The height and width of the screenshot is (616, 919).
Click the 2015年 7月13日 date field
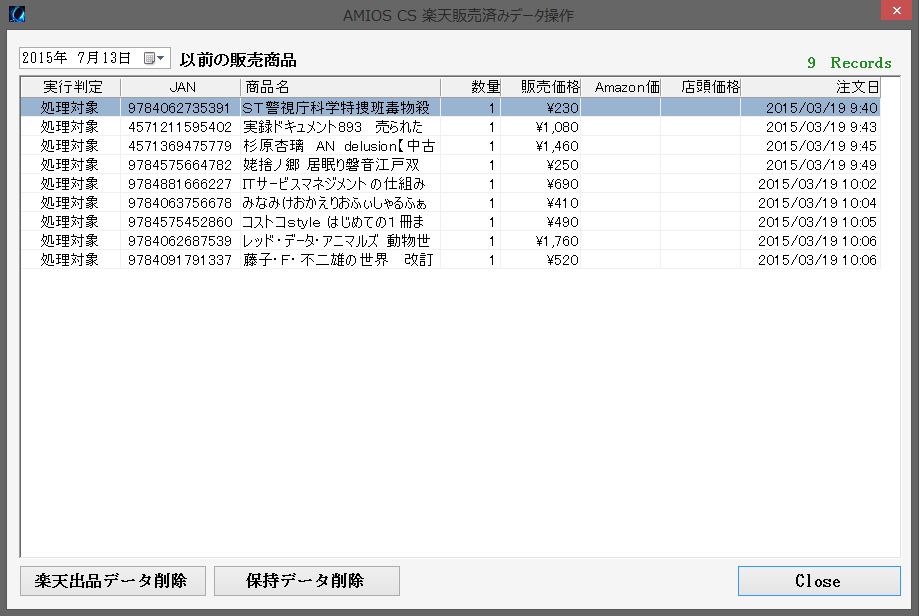pyautogui.click(x=94, y=58)
